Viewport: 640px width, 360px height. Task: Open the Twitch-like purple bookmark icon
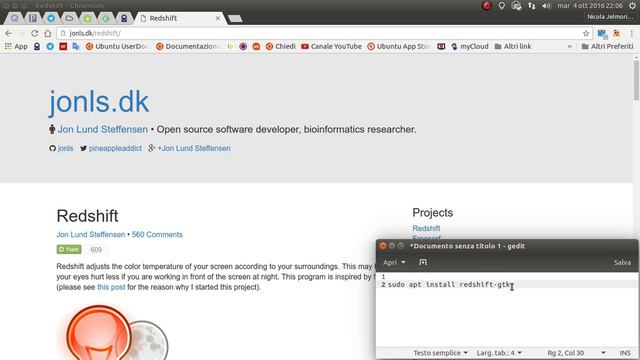click(x=441, y=47)
